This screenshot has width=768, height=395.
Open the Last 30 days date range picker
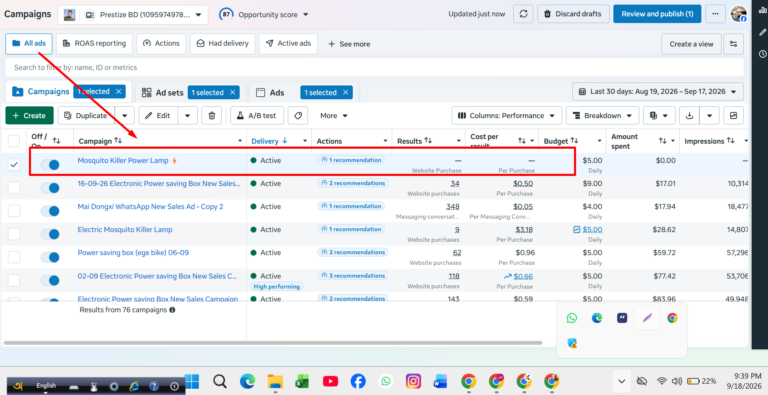pyautogui.click(x=658, y=92)
